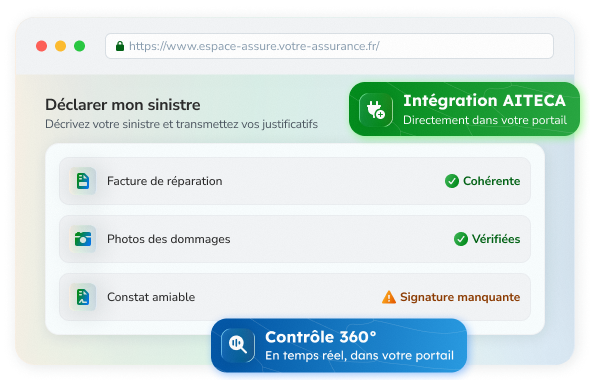Click the yellow minimize window dot
The image size is (590, 380).
point(61,46)
